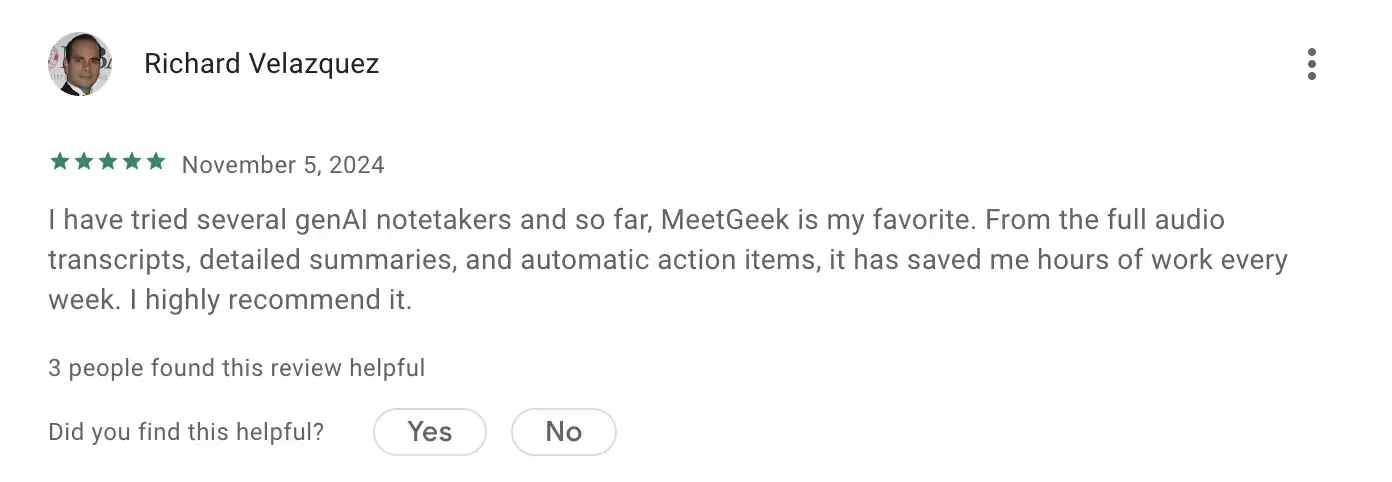
Task: Click the fourth green rating star
Action: [x=131, y=162]
